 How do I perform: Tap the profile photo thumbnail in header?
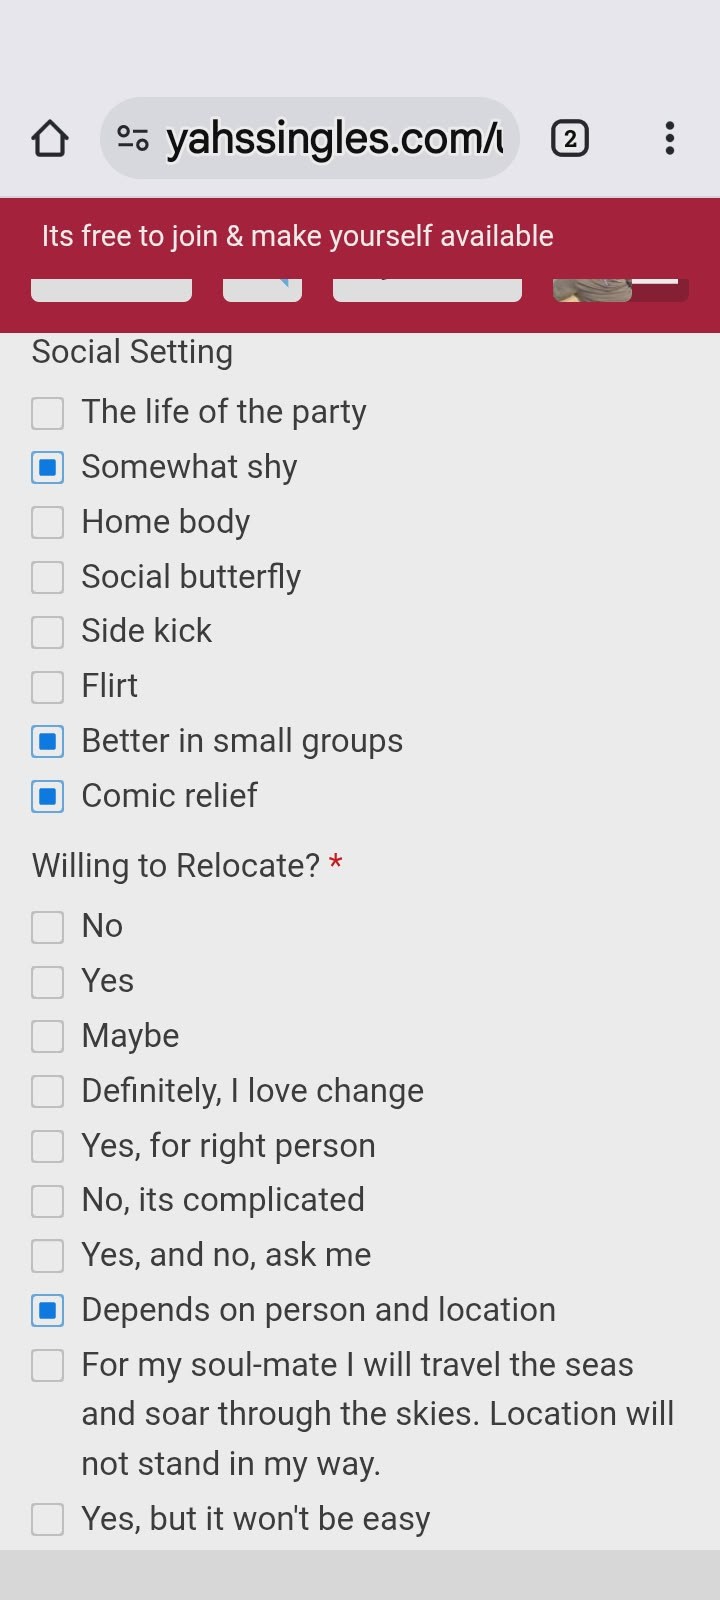[594, 290]
